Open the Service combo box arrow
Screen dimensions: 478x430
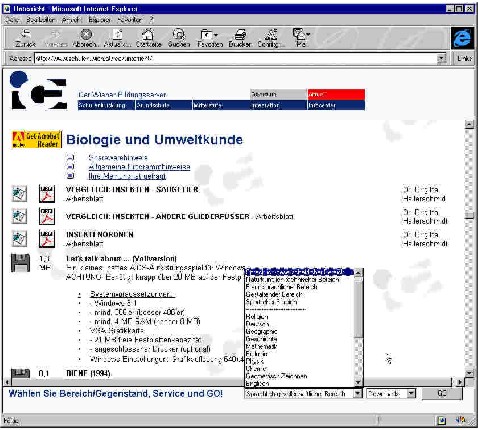pyautogui.click(x=412, y=394)
